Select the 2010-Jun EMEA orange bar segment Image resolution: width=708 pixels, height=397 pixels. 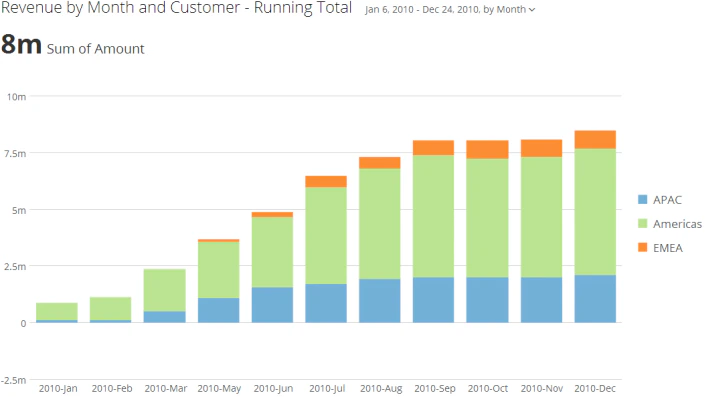coord(272,215)
